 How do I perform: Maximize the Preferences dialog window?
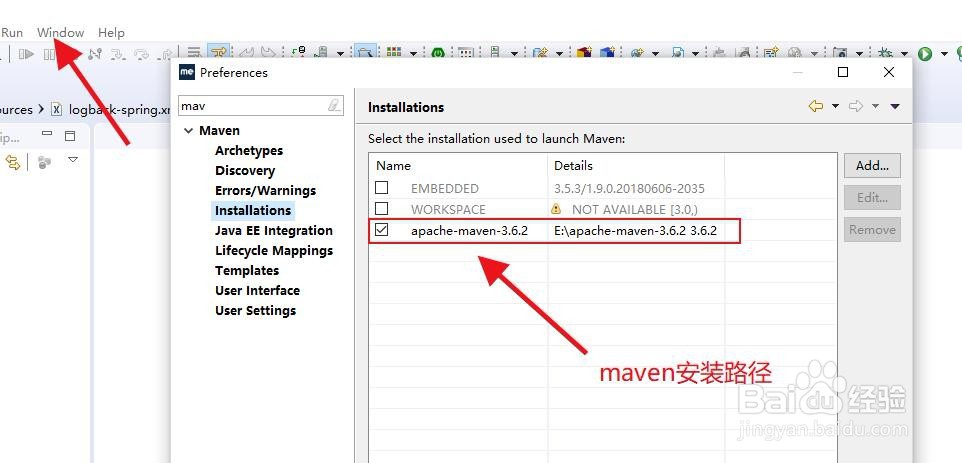click(x=843, y=72)
